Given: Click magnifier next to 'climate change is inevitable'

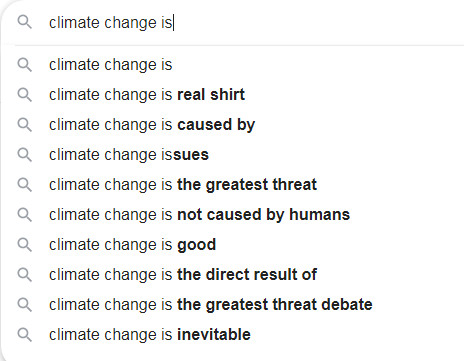Looking at the screenshot, I should click(x=24, y=335).
